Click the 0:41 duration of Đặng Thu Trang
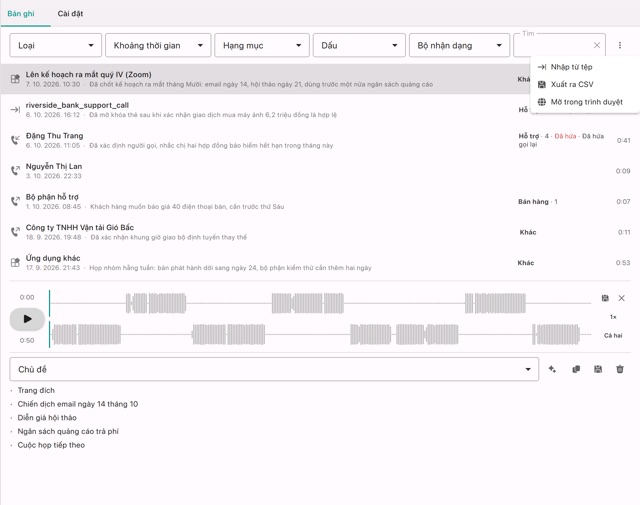 click(623, 140)
